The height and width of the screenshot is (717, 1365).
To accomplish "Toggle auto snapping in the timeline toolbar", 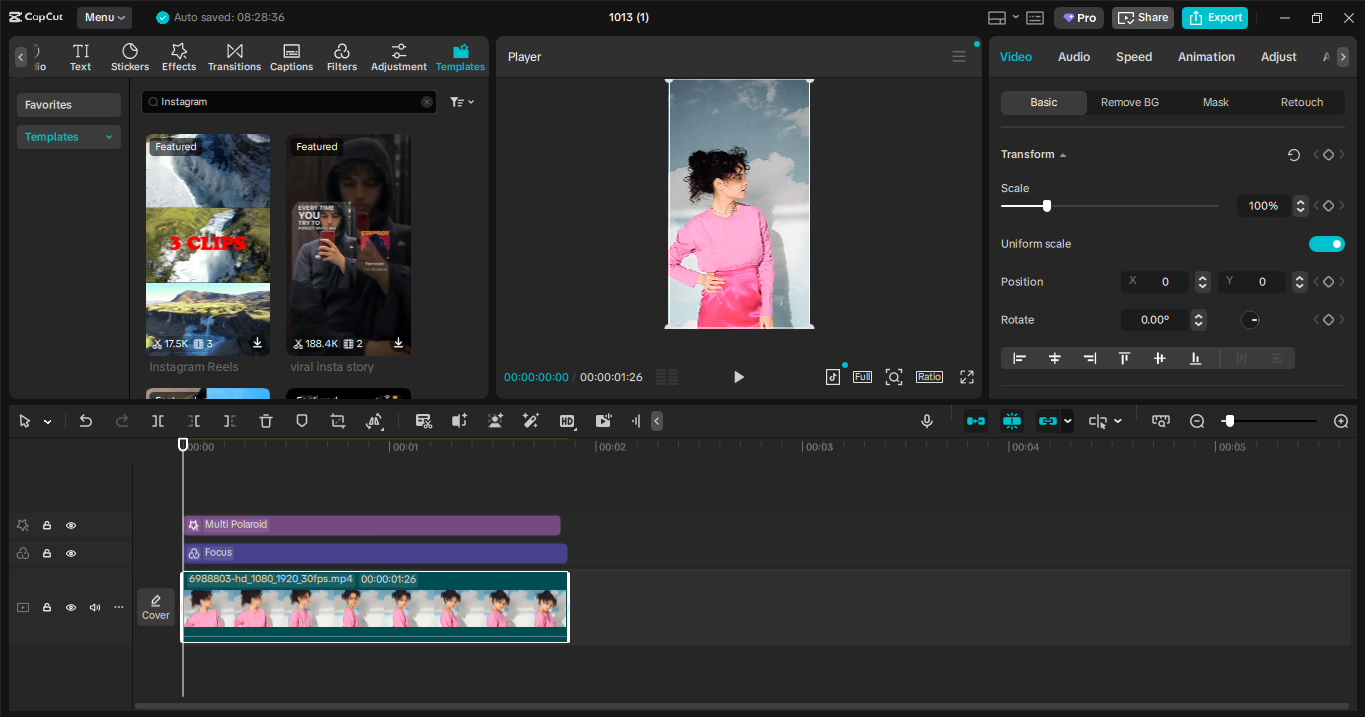I will [1012, 421].
